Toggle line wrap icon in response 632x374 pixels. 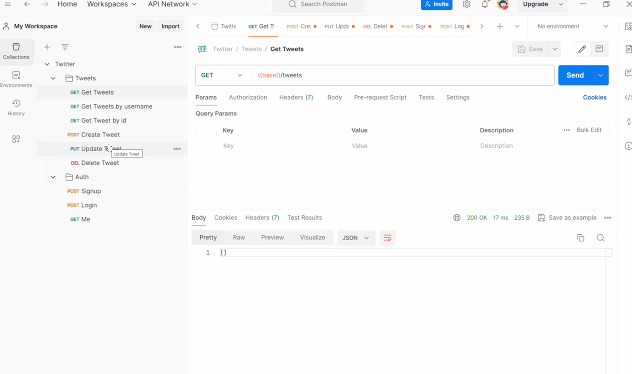tap(387, 238)
